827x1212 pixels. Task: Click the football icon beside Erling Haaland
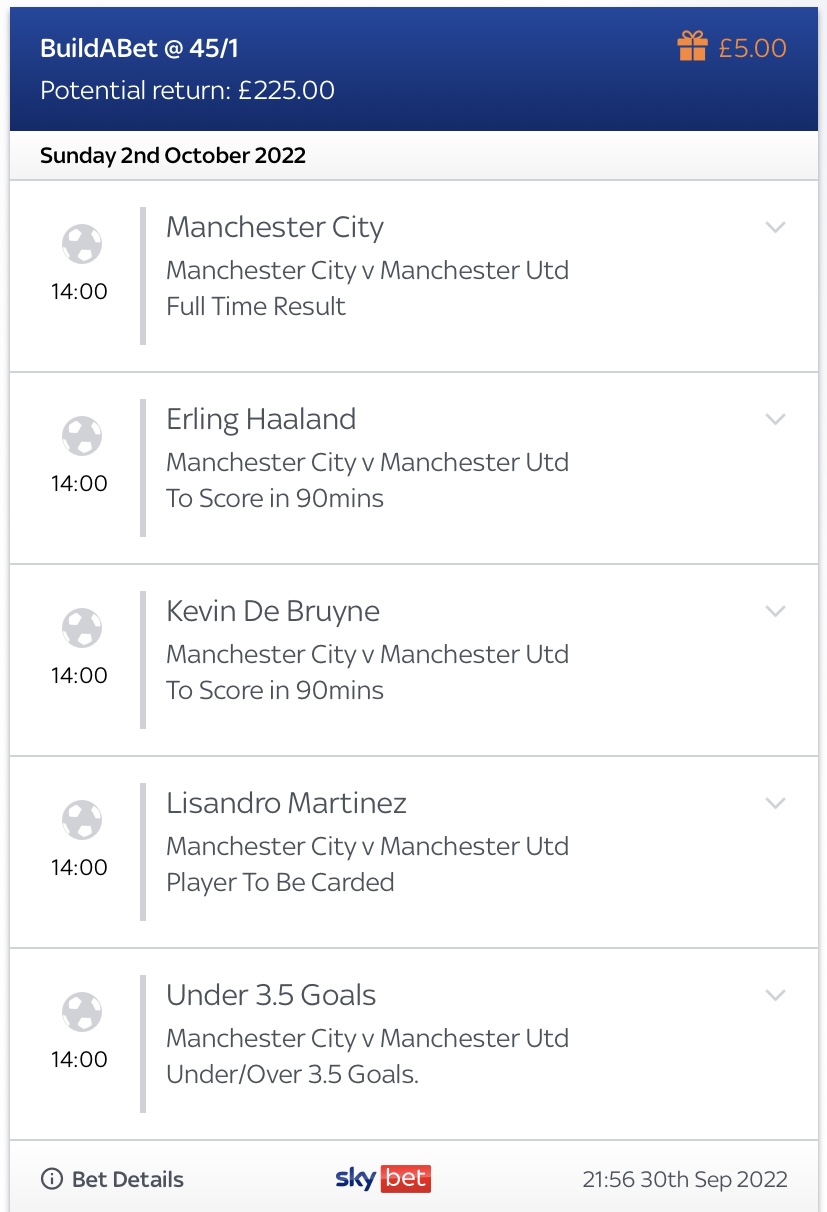tap(80, 435)
